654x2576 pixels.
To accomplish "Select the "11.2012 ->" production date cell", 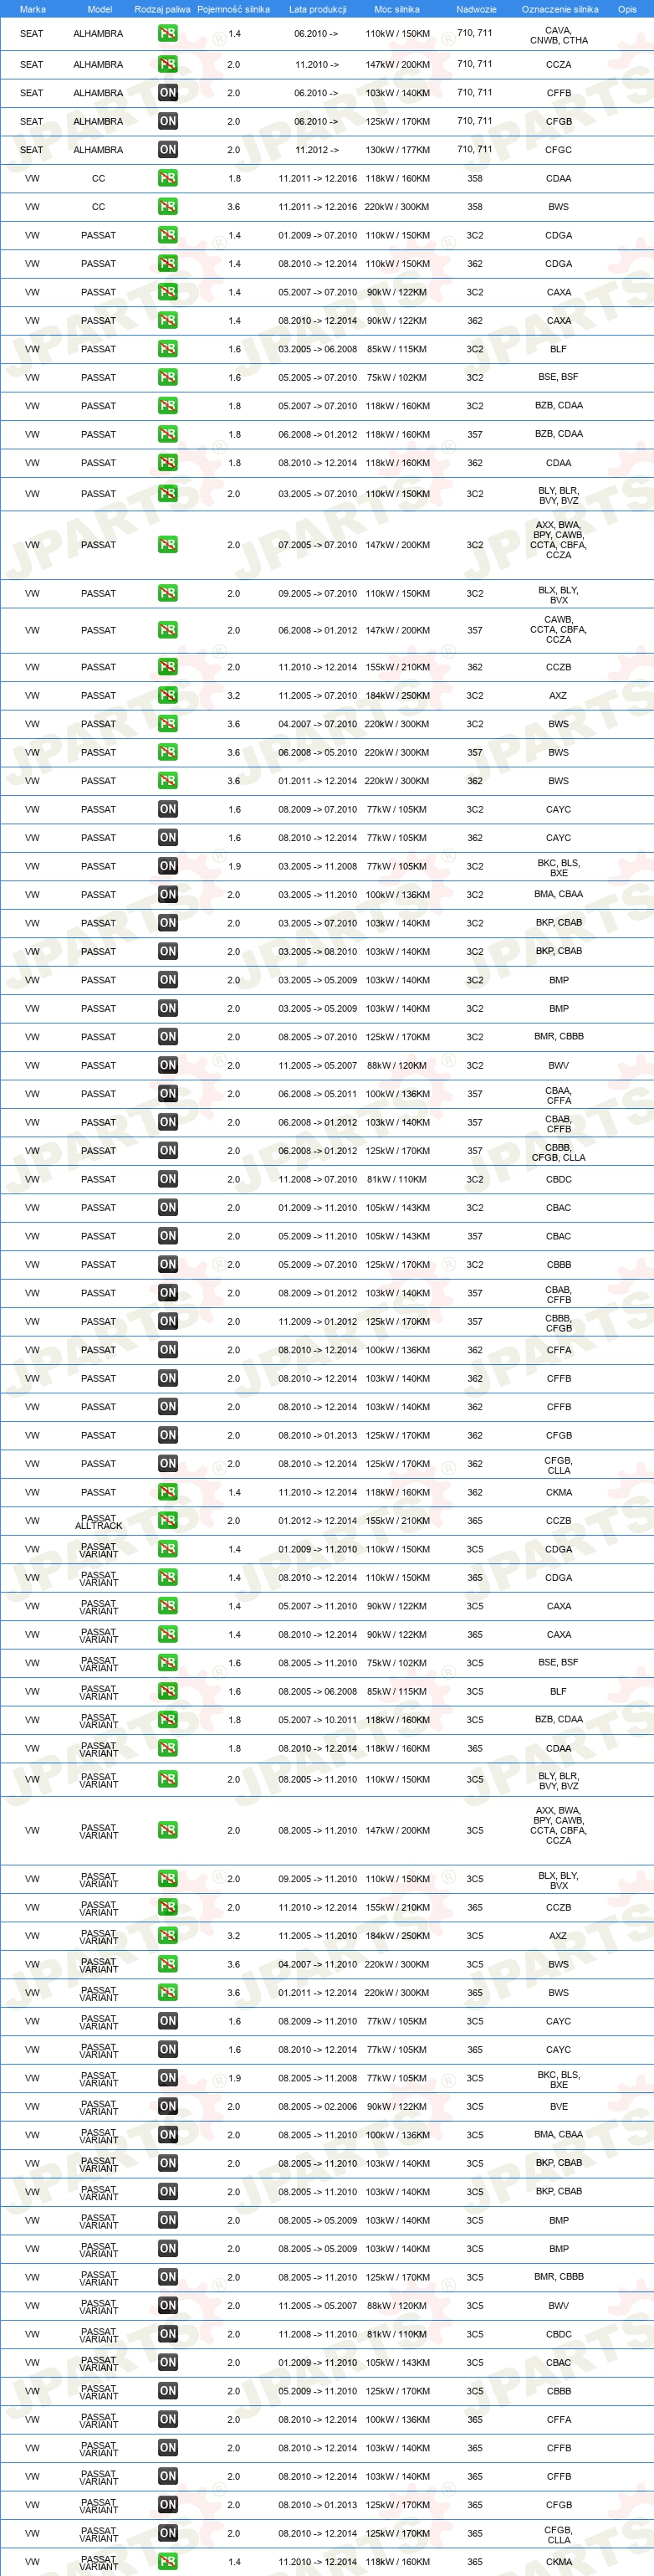I will (x=317, y=150).
